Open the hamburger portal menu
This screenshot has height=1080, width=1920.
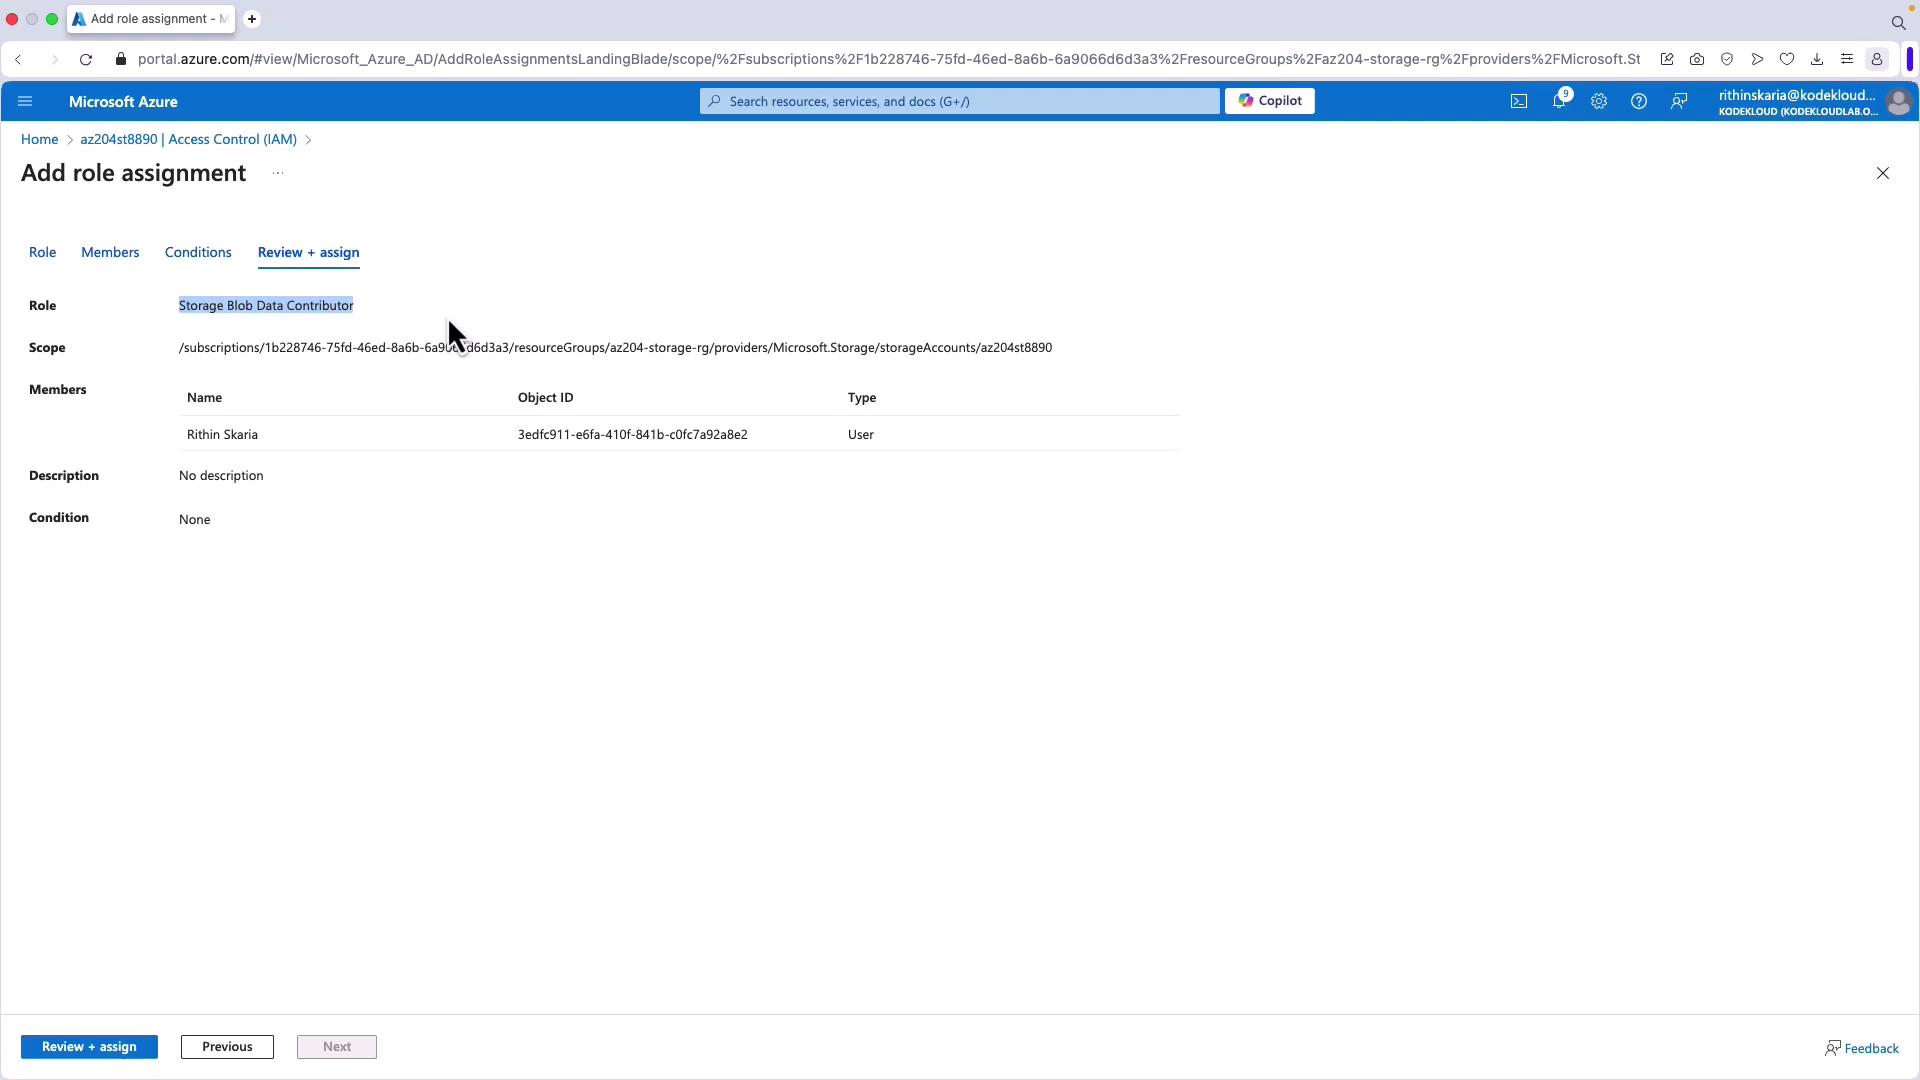pos(25,101)
